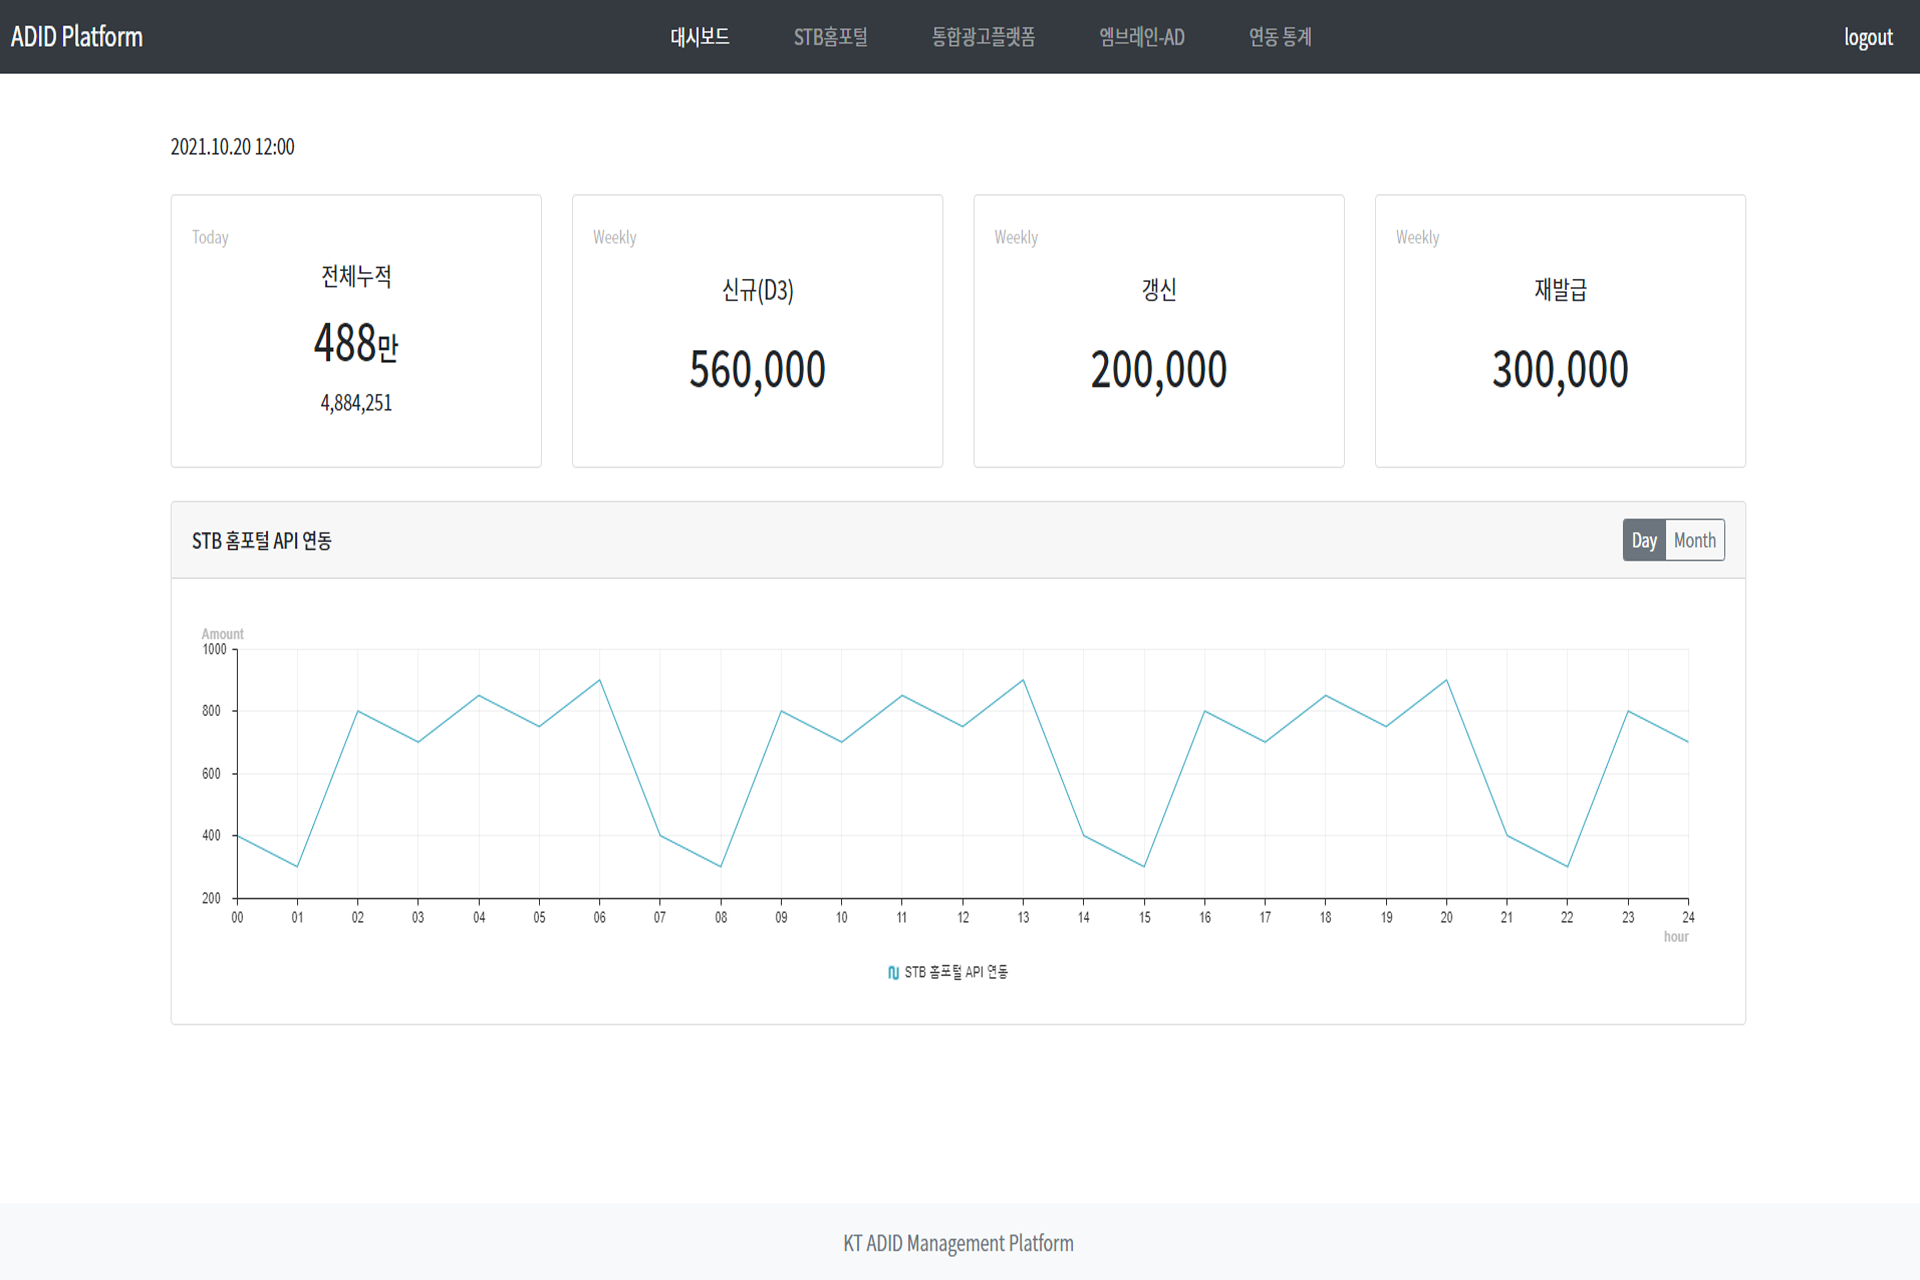
Task: Click the Amount axis label
Action: click(x=222, y=634)
